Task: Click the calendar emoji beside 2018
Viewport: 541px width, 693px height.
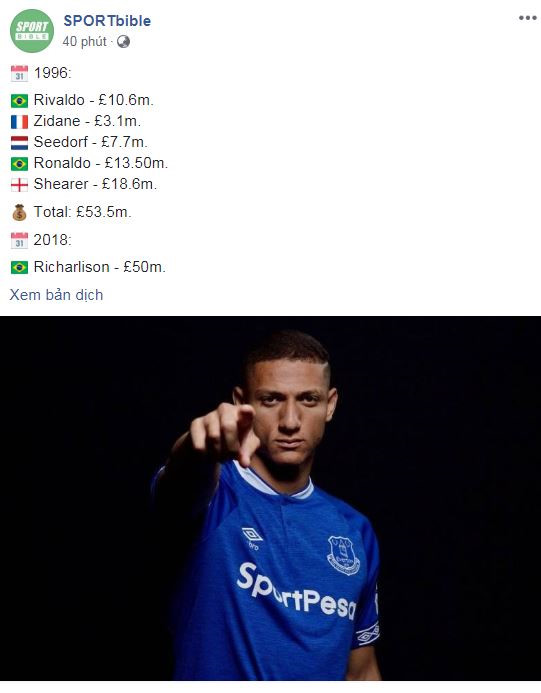Action: point(19,240)
